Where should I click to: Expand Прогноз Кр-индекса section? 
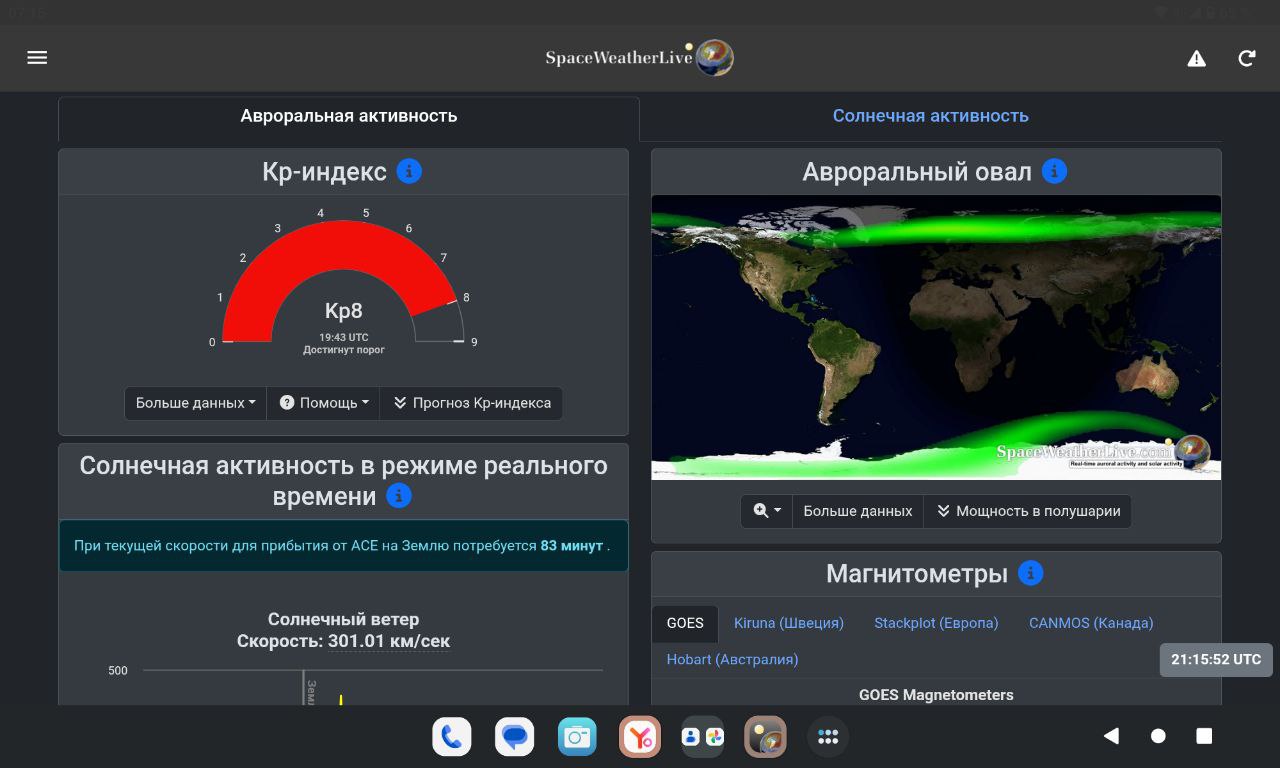click(x=471, y=403)
